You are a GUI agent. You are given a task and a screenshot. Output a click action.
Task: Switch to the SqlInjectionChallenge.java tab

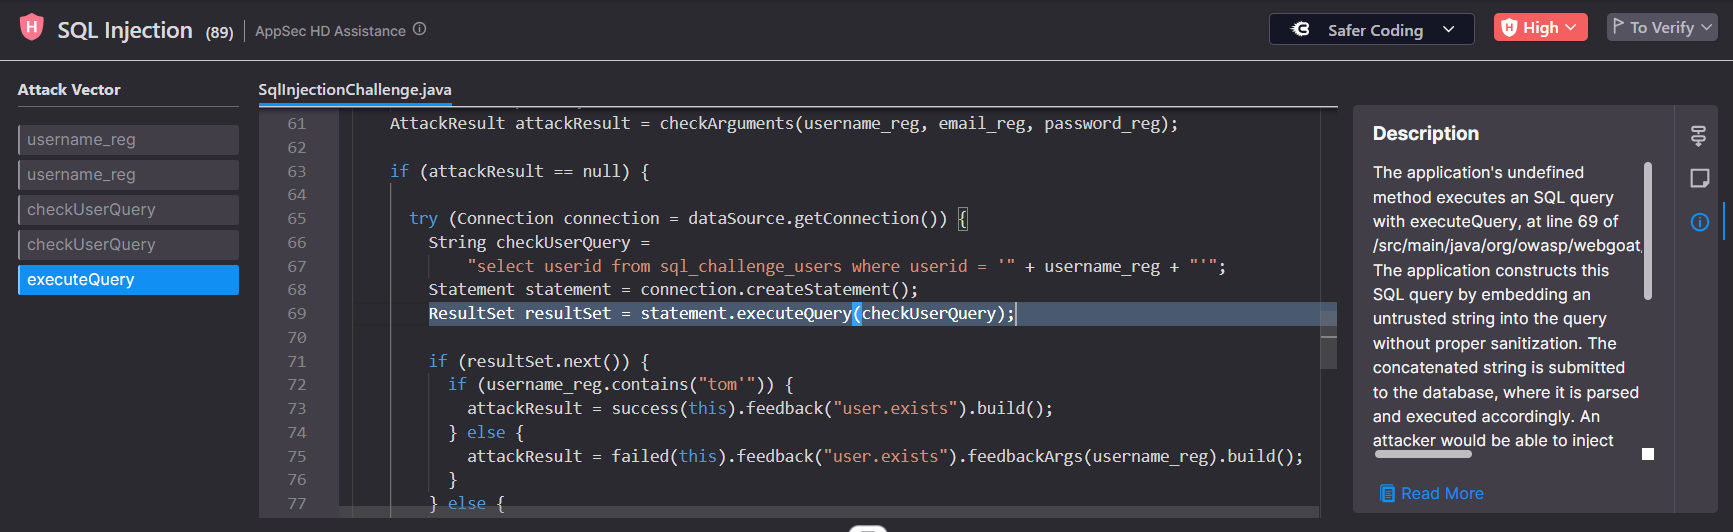pos(355,90)
